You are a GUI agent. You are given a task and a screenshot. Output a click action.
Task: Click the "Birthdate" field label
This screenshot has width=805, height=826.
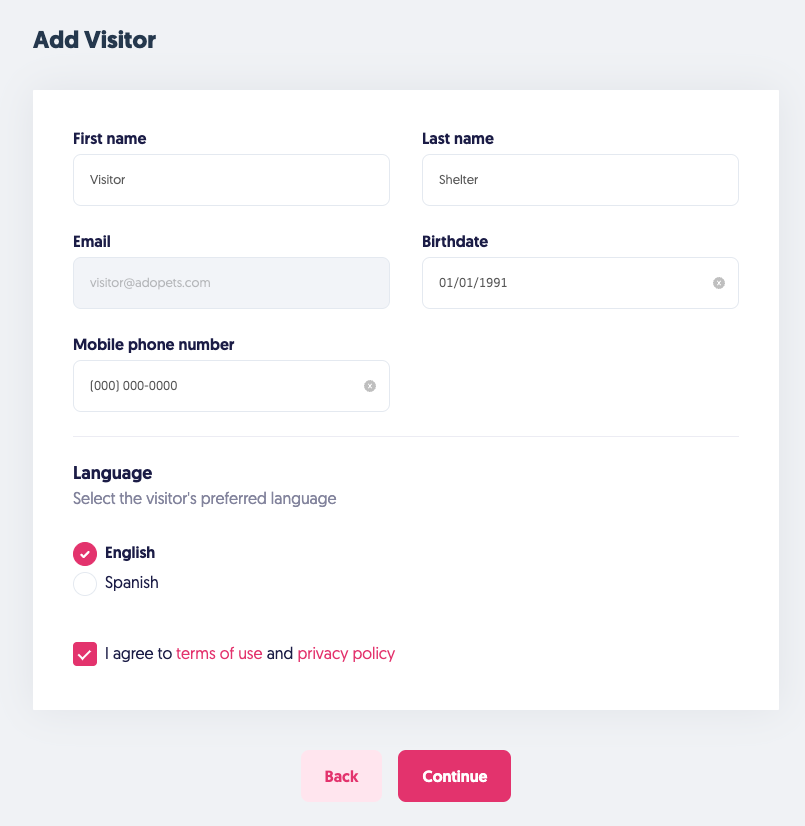point(455,242)
